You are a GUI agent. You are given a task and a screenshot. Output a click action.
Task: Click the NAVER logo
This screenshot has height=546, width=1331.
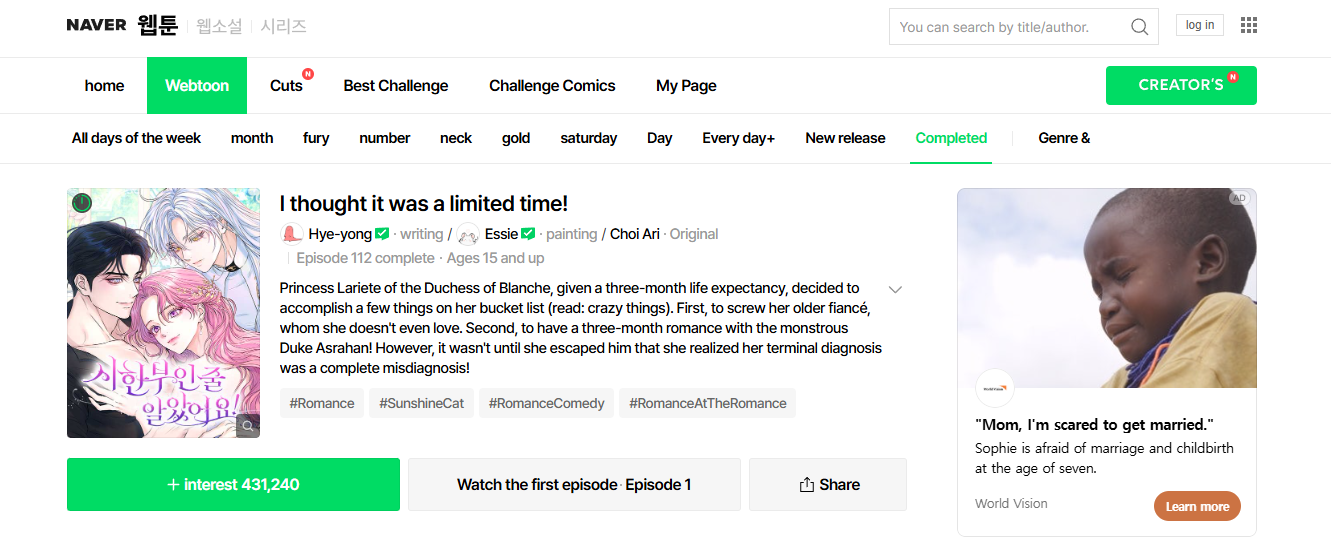coord(96,26)
